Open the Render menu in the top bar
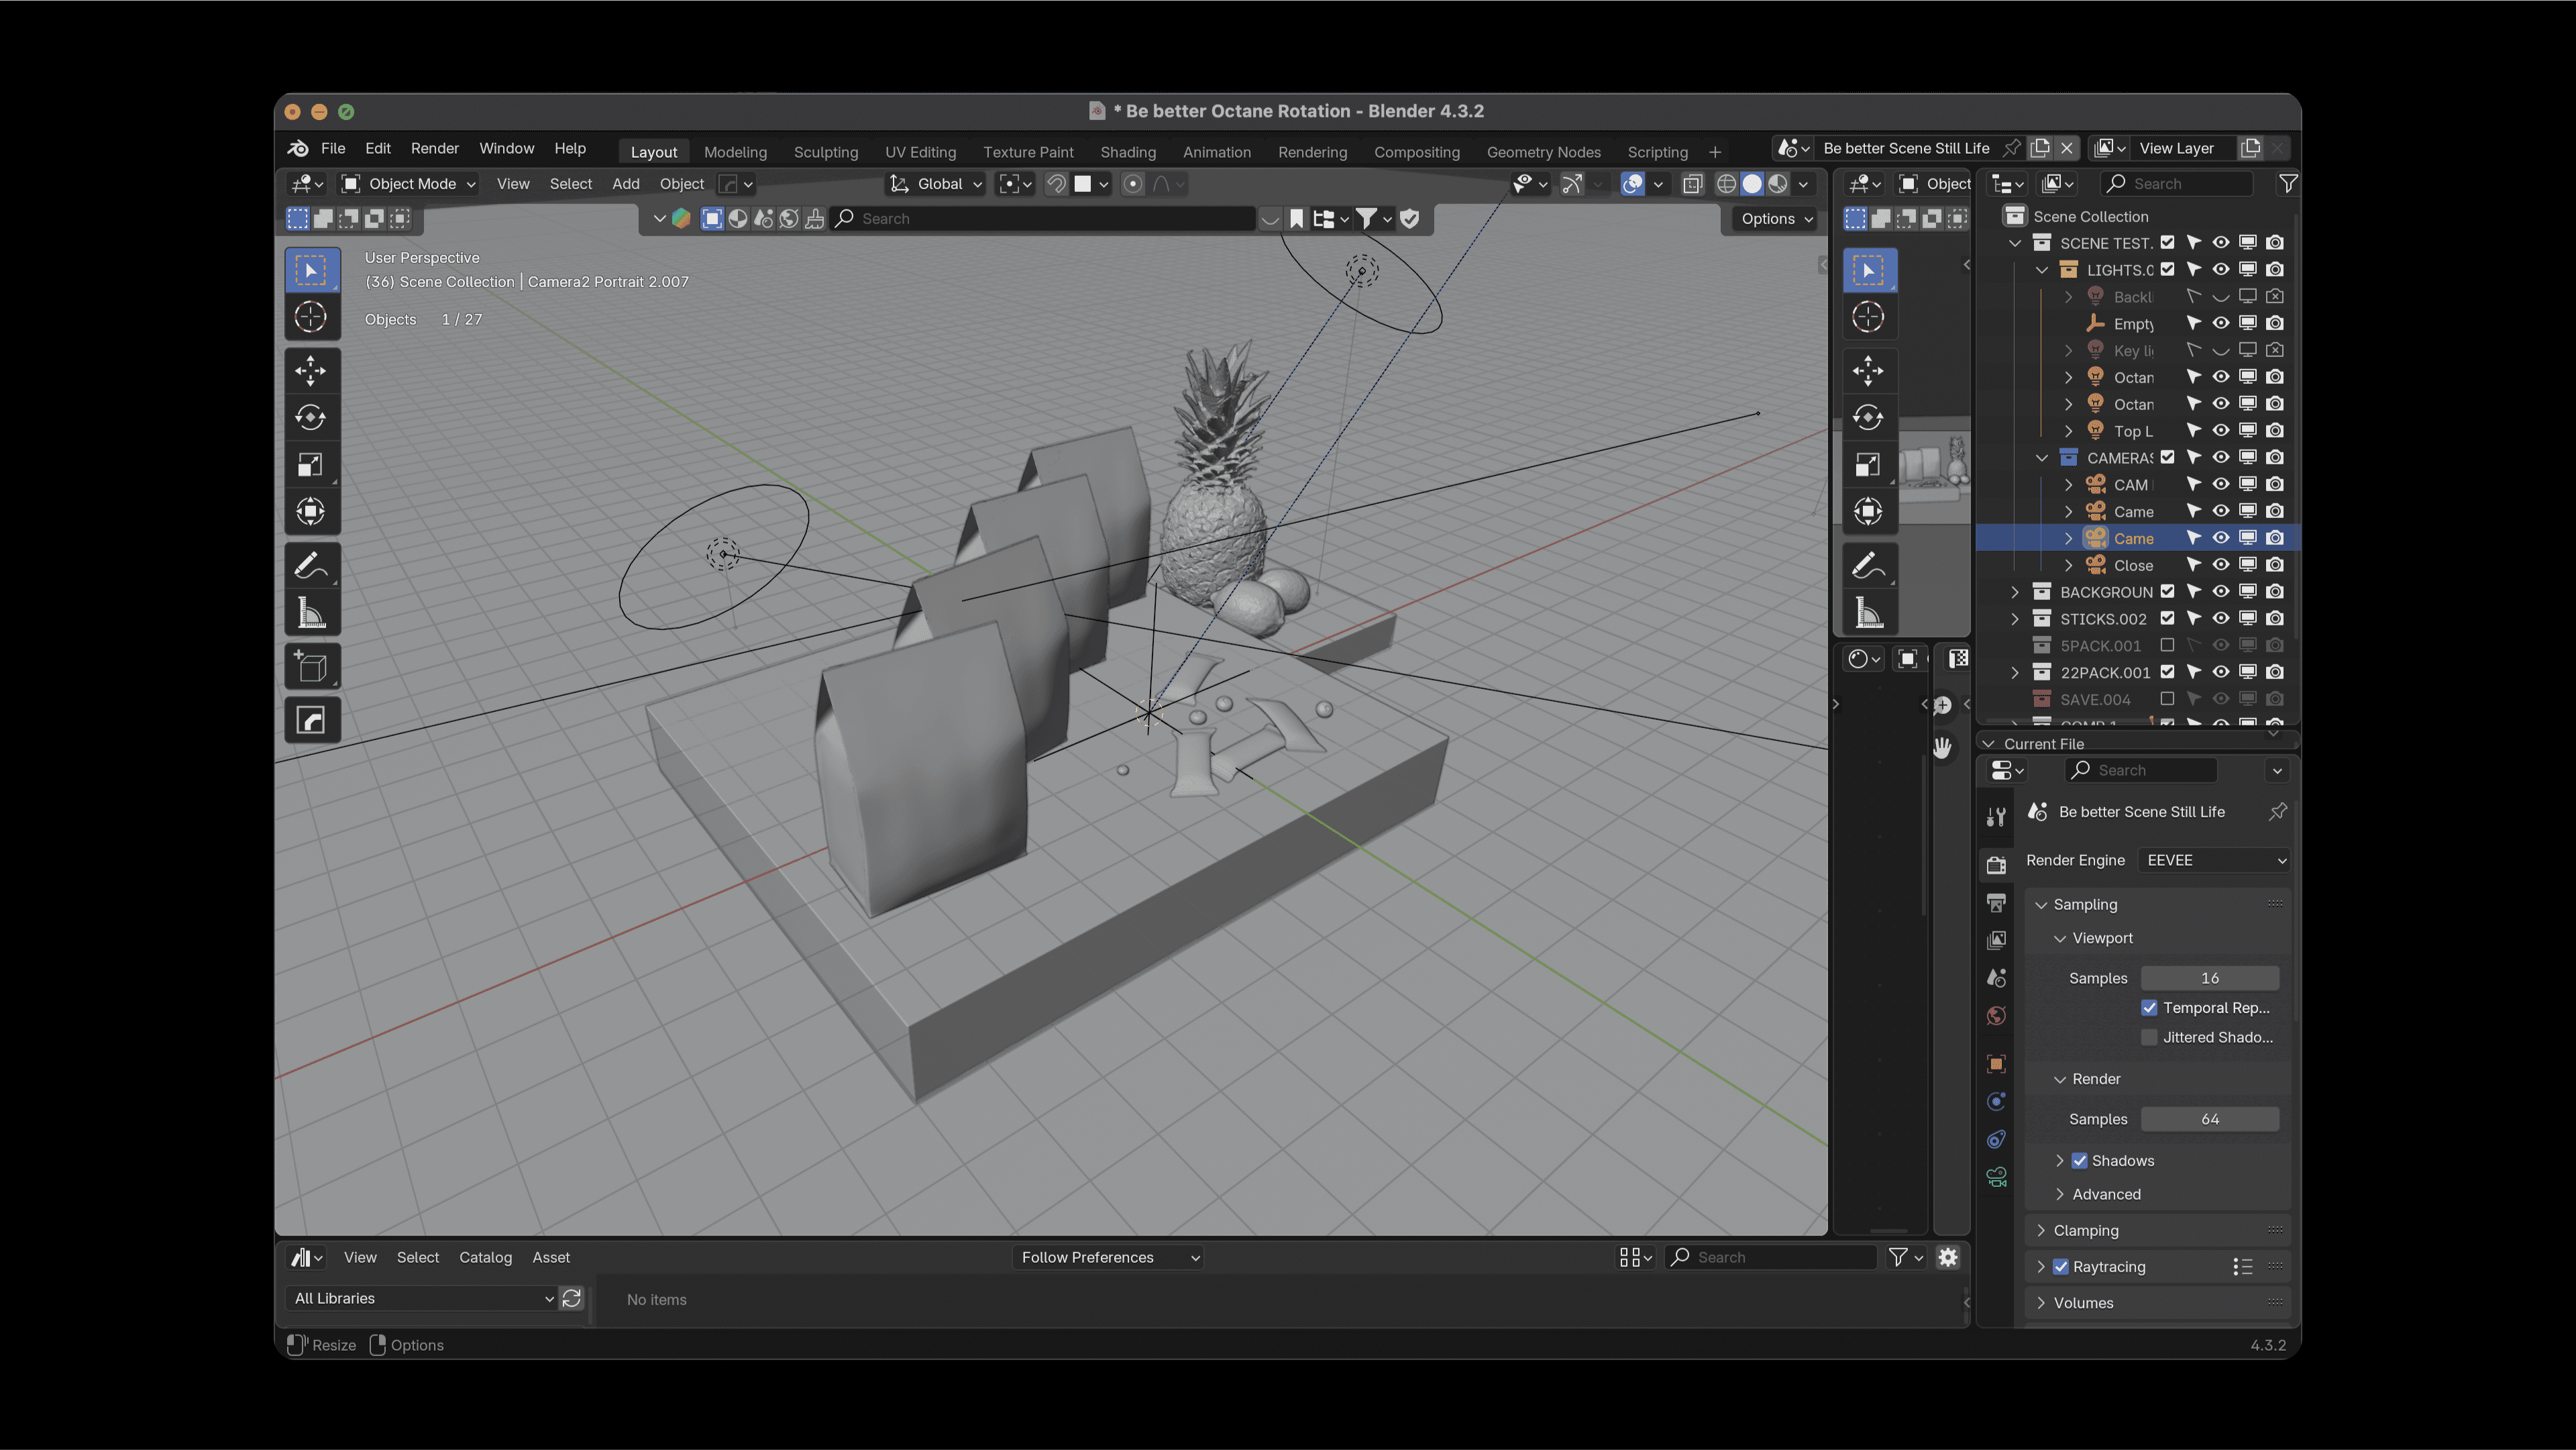The height and width of the screenshot is (1450, 2576). click(435, 148)
